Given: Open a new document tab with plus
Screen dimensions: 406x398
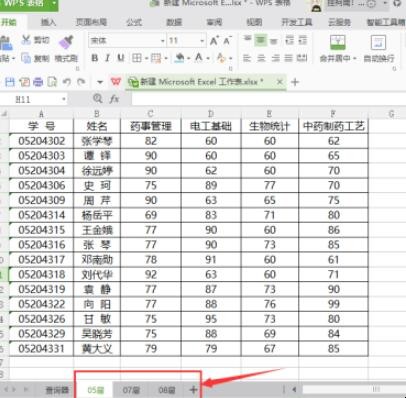Looking at the screenshot, I should tap(295, 82).
